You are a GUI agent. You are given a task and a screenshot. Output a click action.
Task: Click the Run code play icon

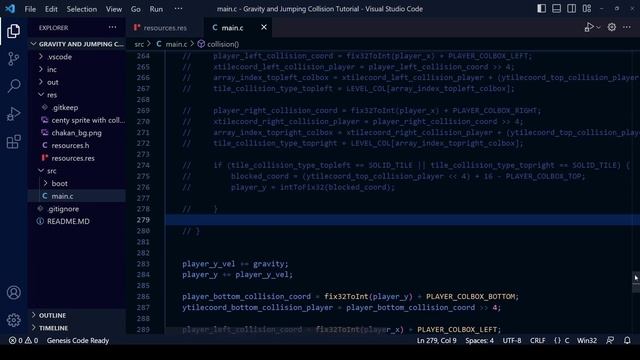[588, 27]
